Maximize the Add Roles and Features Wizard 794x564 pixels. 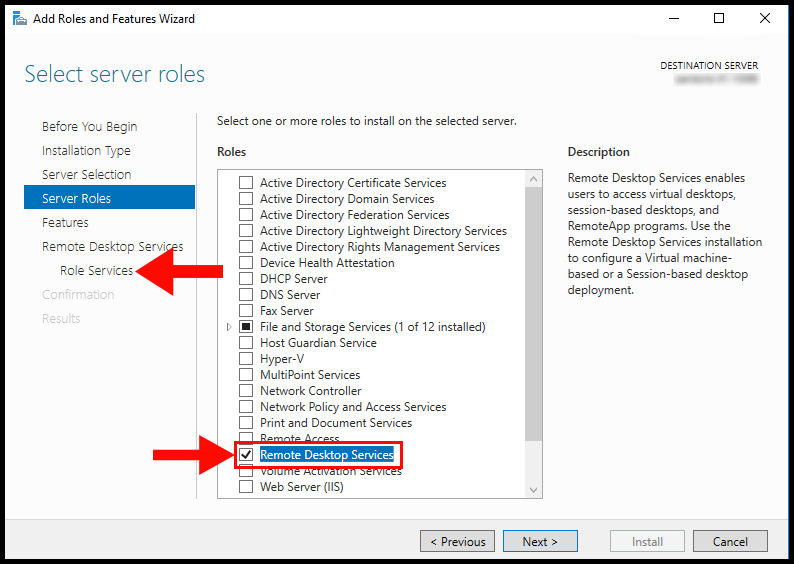(719, 19)
